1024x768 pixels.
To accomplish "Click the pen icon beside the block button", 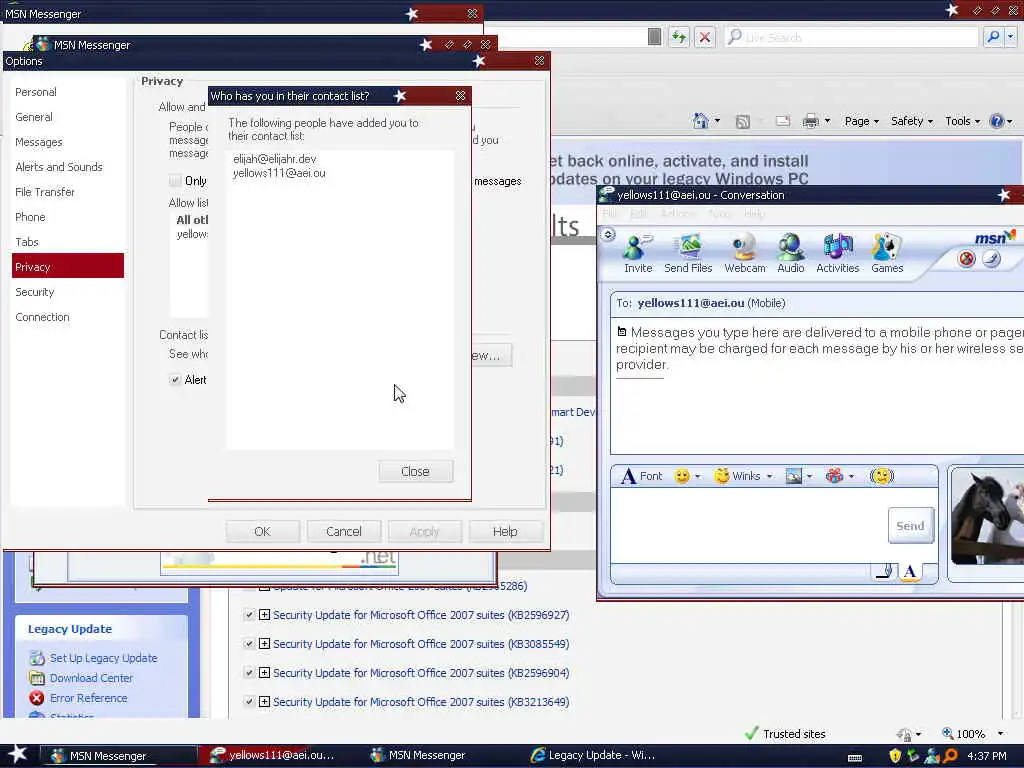I will click(x=991, y=259).
